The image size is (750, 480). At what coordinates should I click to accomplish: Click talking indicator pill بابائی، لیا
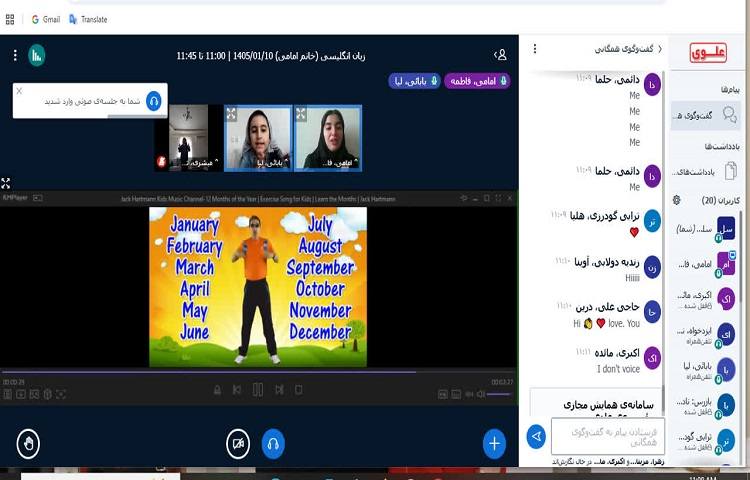pyautogui.click(x=415, y=81)
